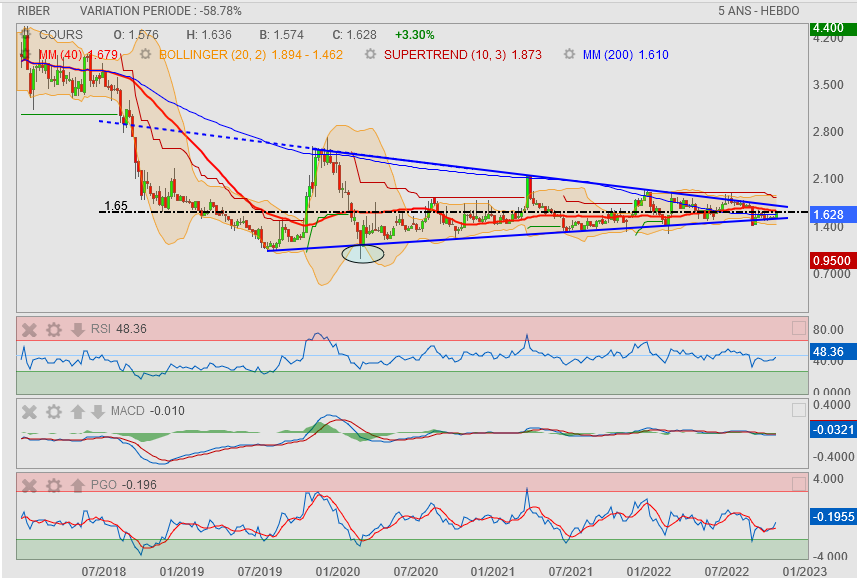This screenshot has width=857, height=578.
Task: Remove the PGO panel with its X icon
Action: pyautogui.click(x=30, y=485)
